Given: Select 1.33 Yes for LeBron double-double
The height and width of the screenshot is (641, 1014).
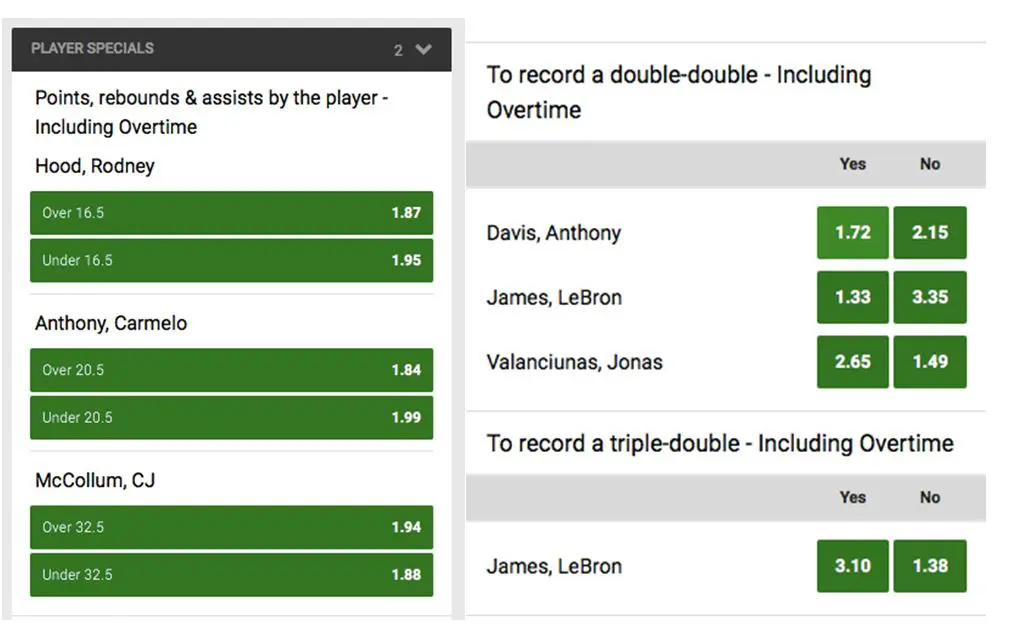Looking at the screenshot, I should [852, 297].
